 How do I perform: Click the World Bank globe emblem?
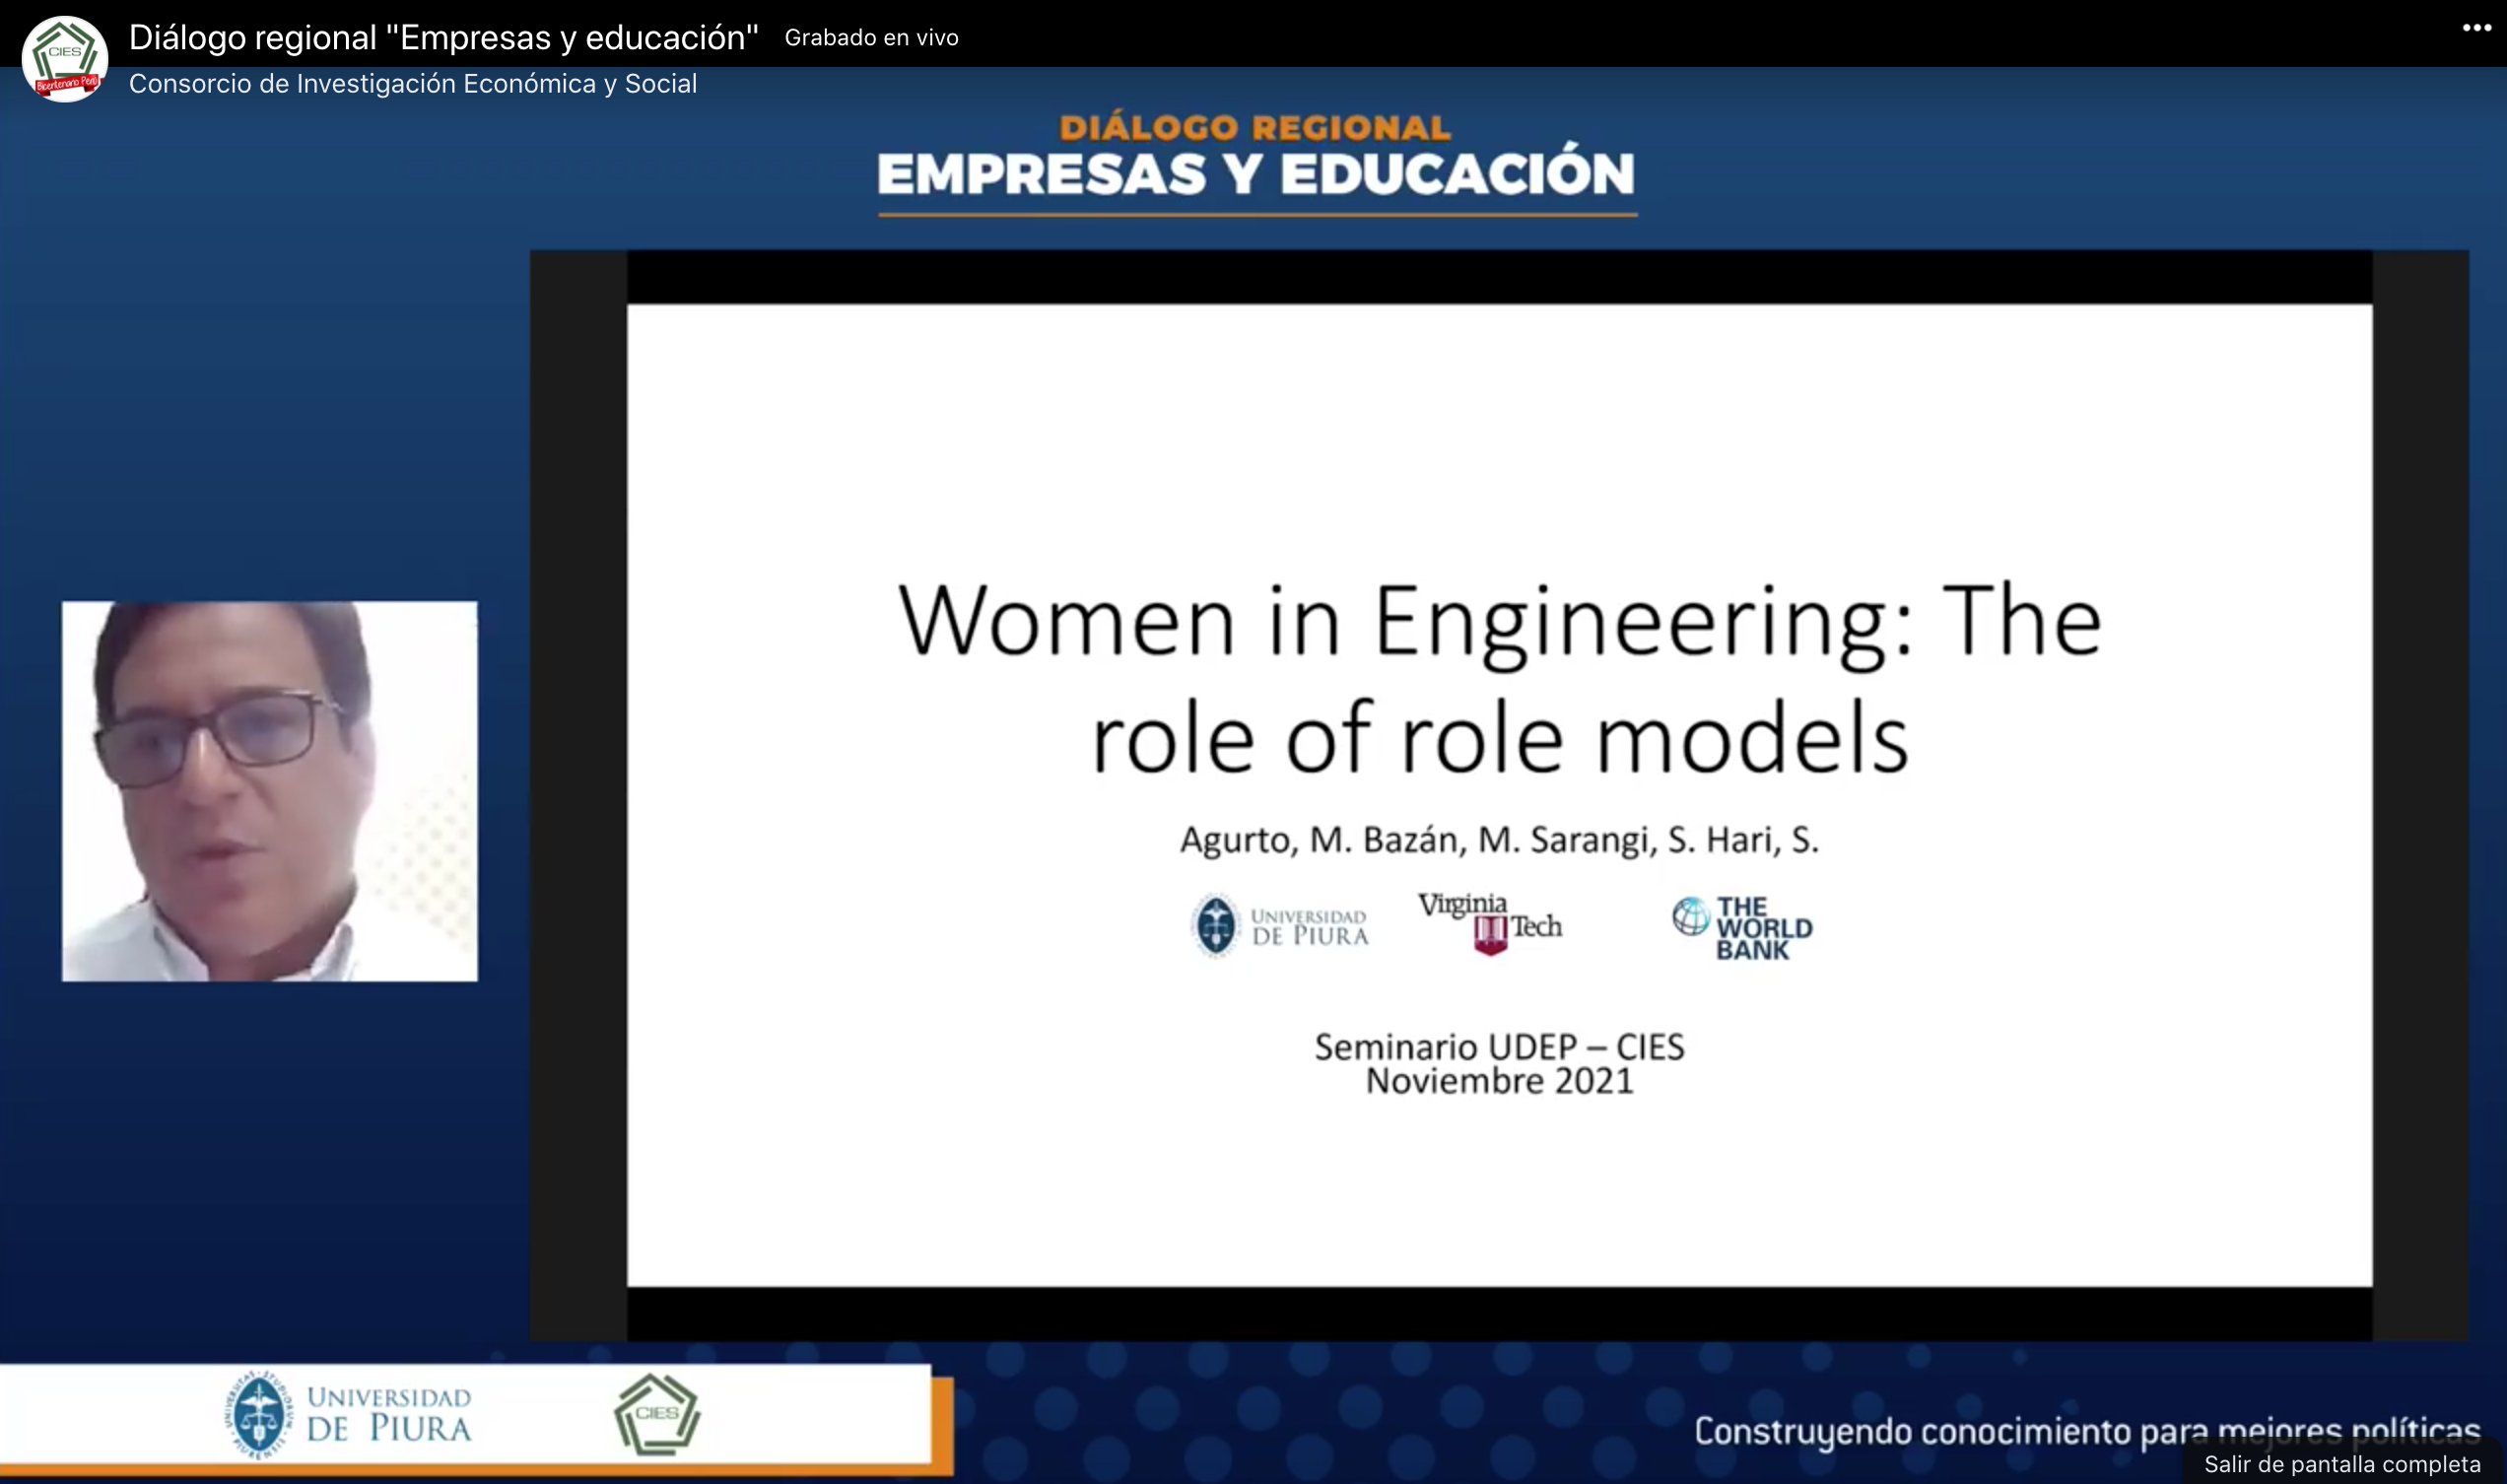tap(1690, 916)
